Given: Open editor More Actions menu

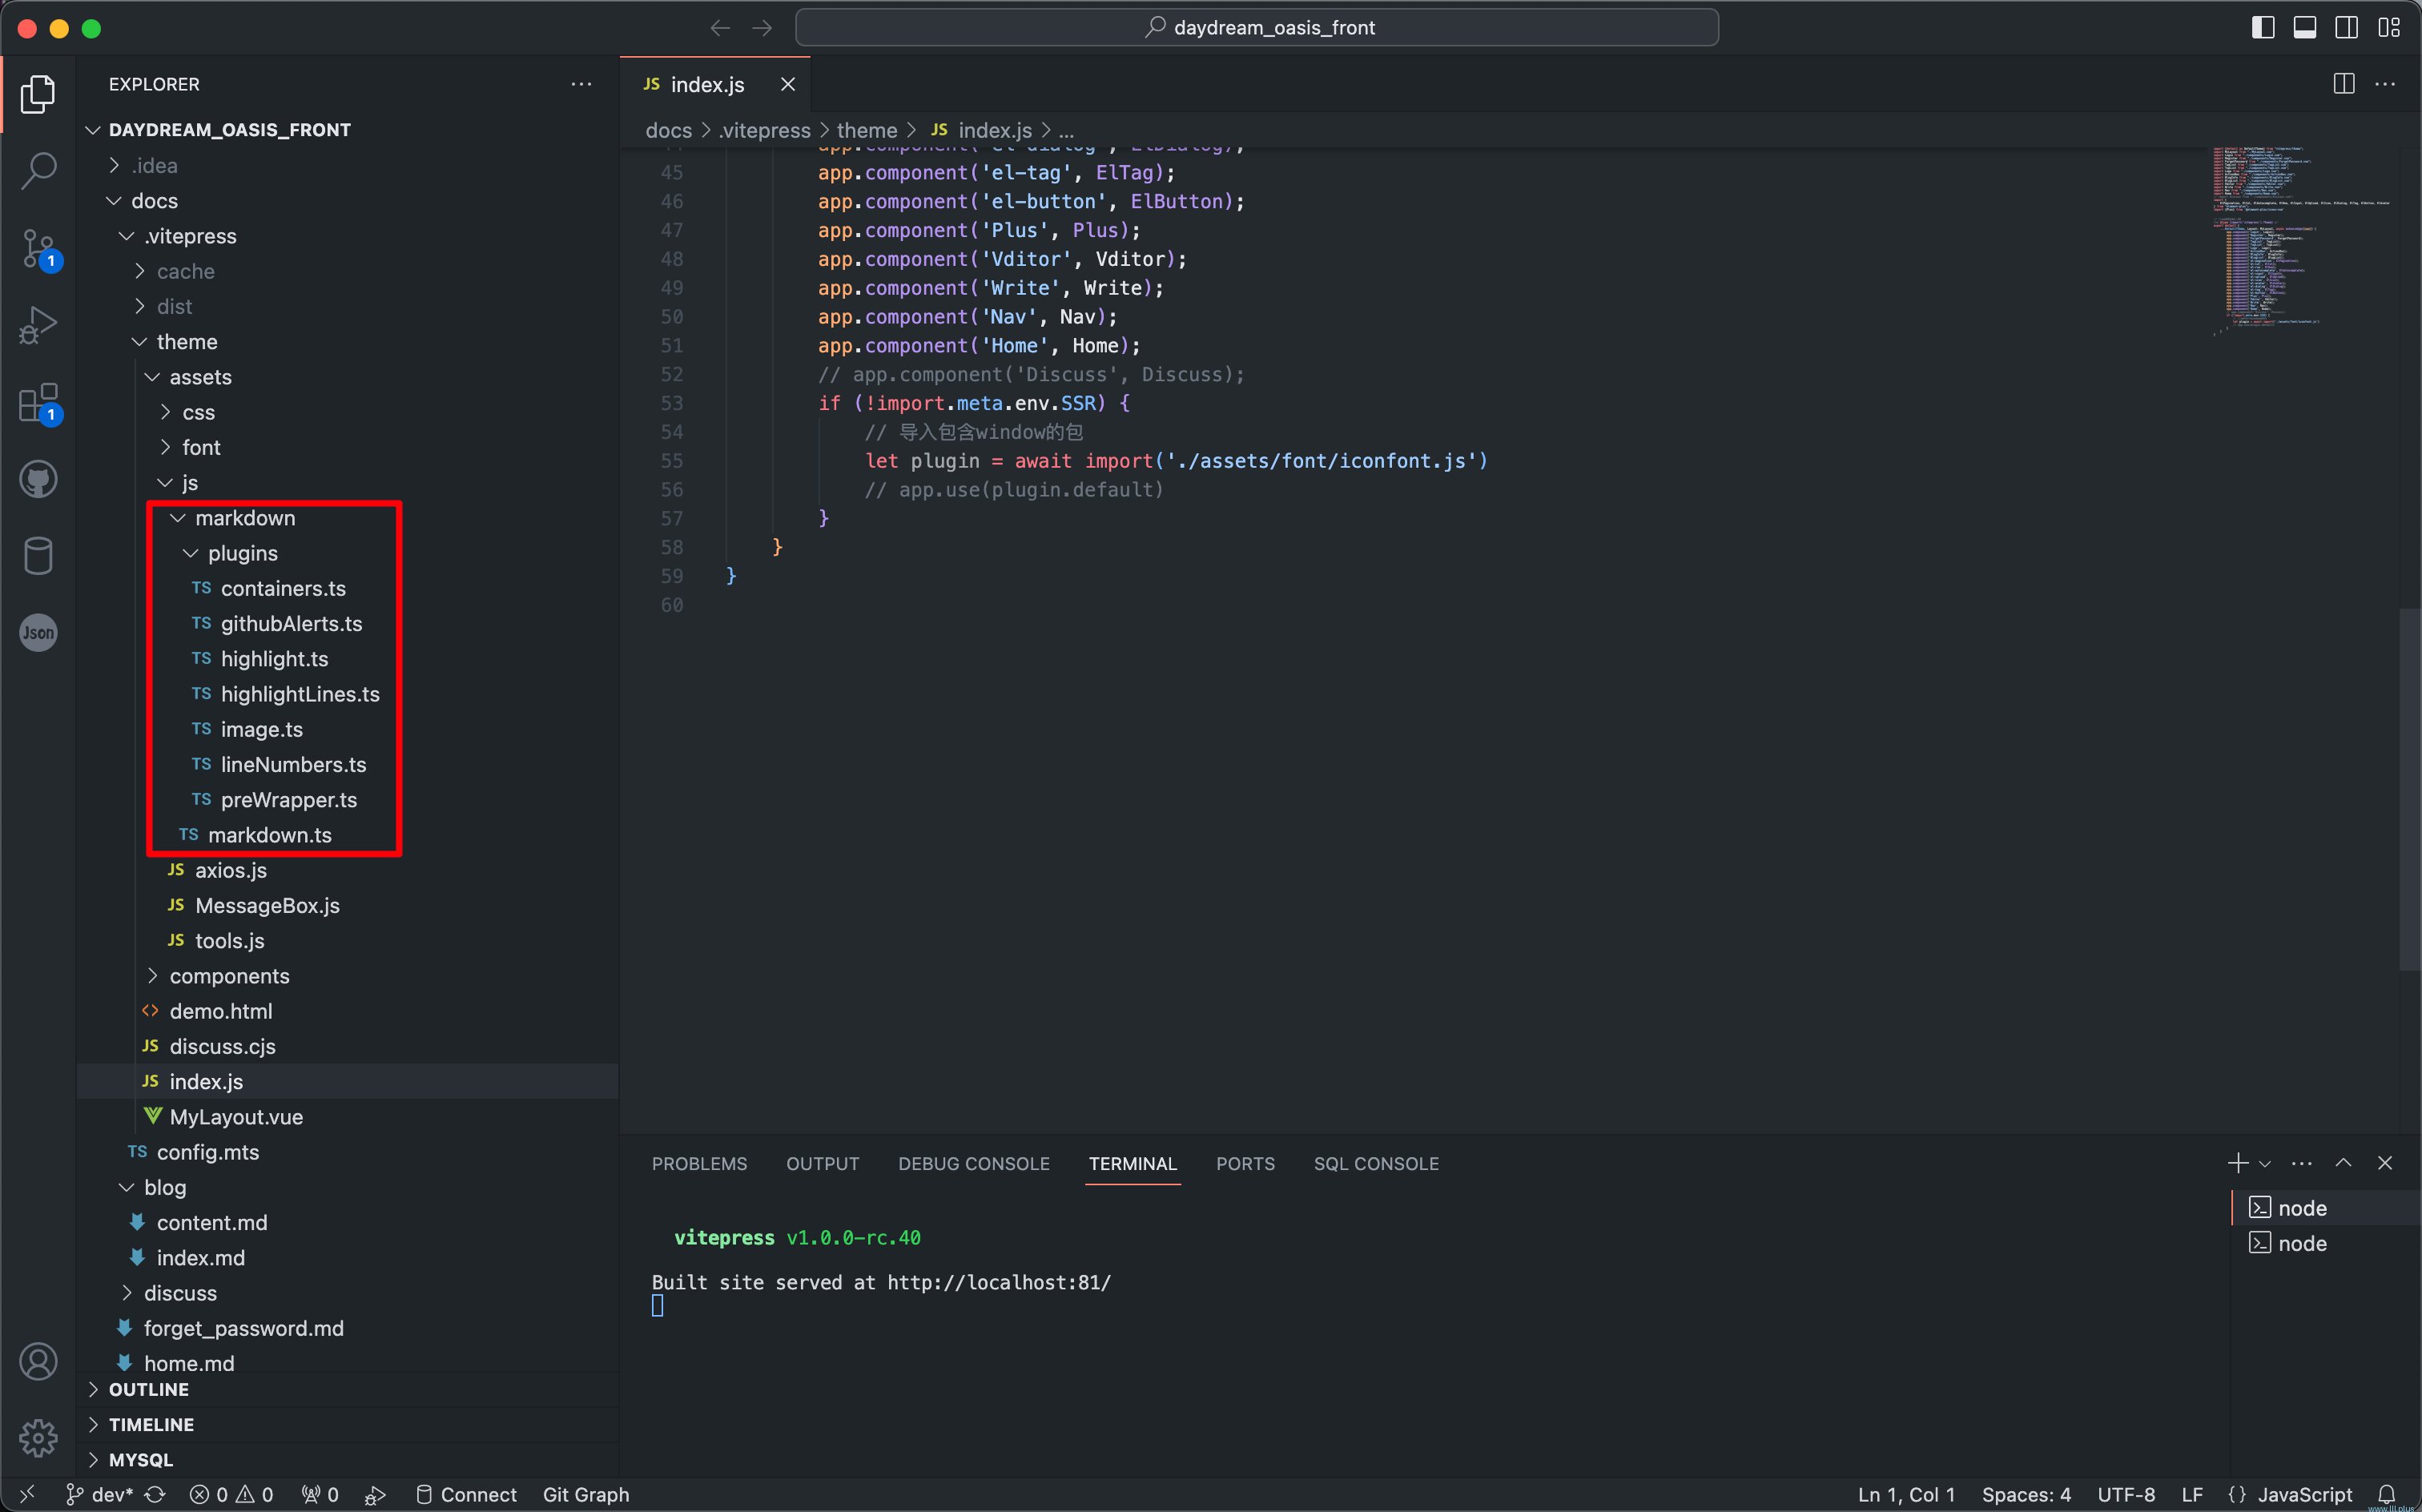Looking at the screenshot, I should [2385, 84].
